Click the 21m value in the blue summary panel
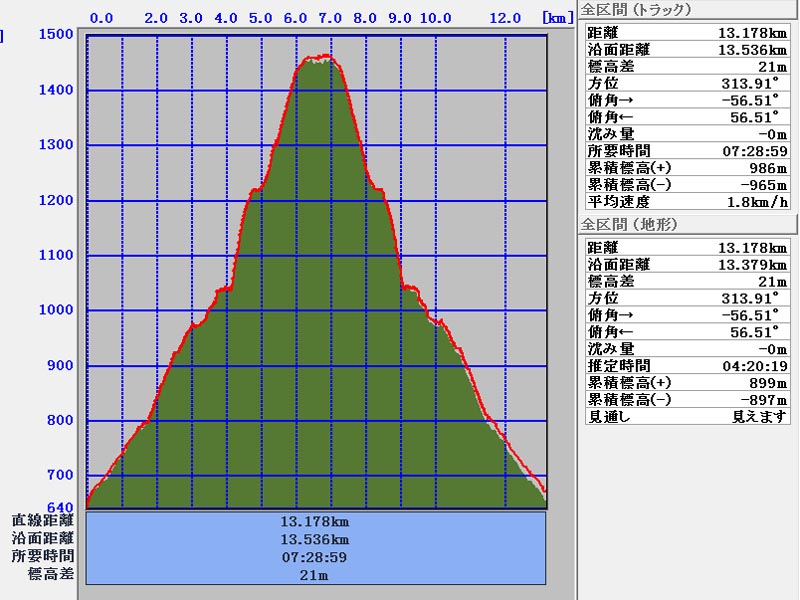The height and width of the screenshot is (600, 800). (316, 575)
